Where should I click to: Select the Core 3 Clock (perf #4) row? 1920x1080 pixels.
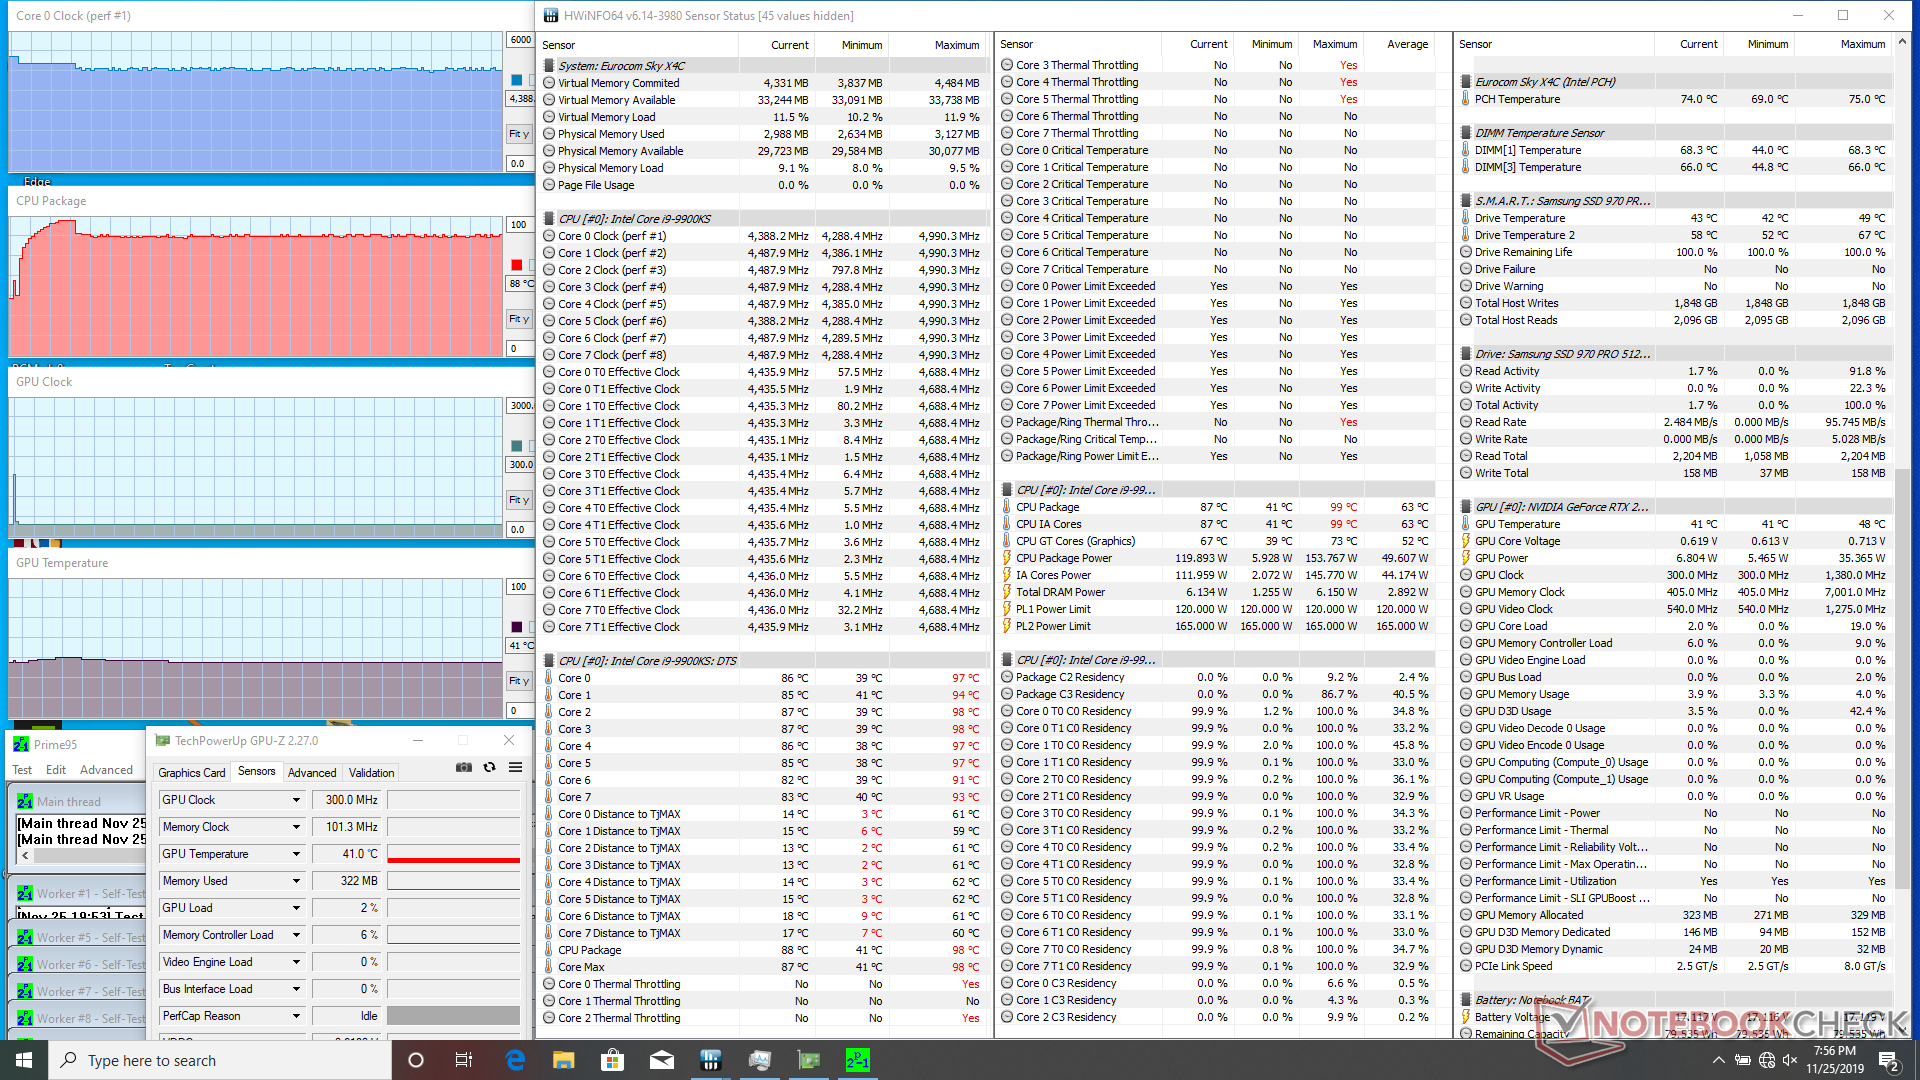[763, 287]
